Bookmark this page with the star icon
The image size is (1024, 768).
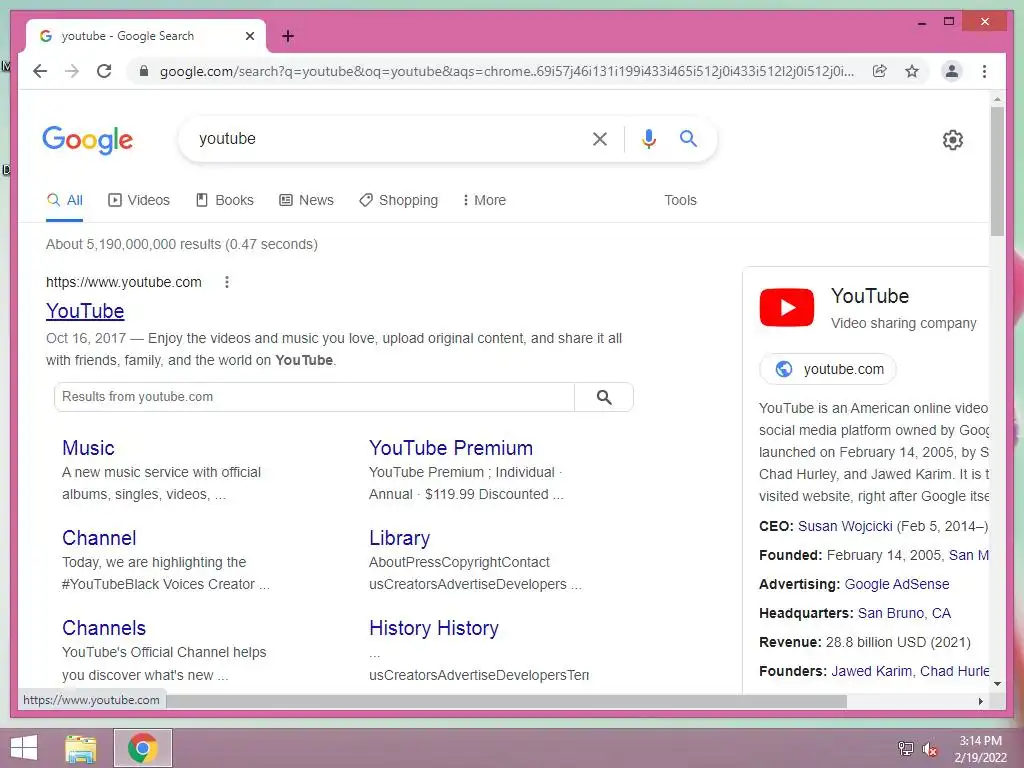tap(912, 71)
